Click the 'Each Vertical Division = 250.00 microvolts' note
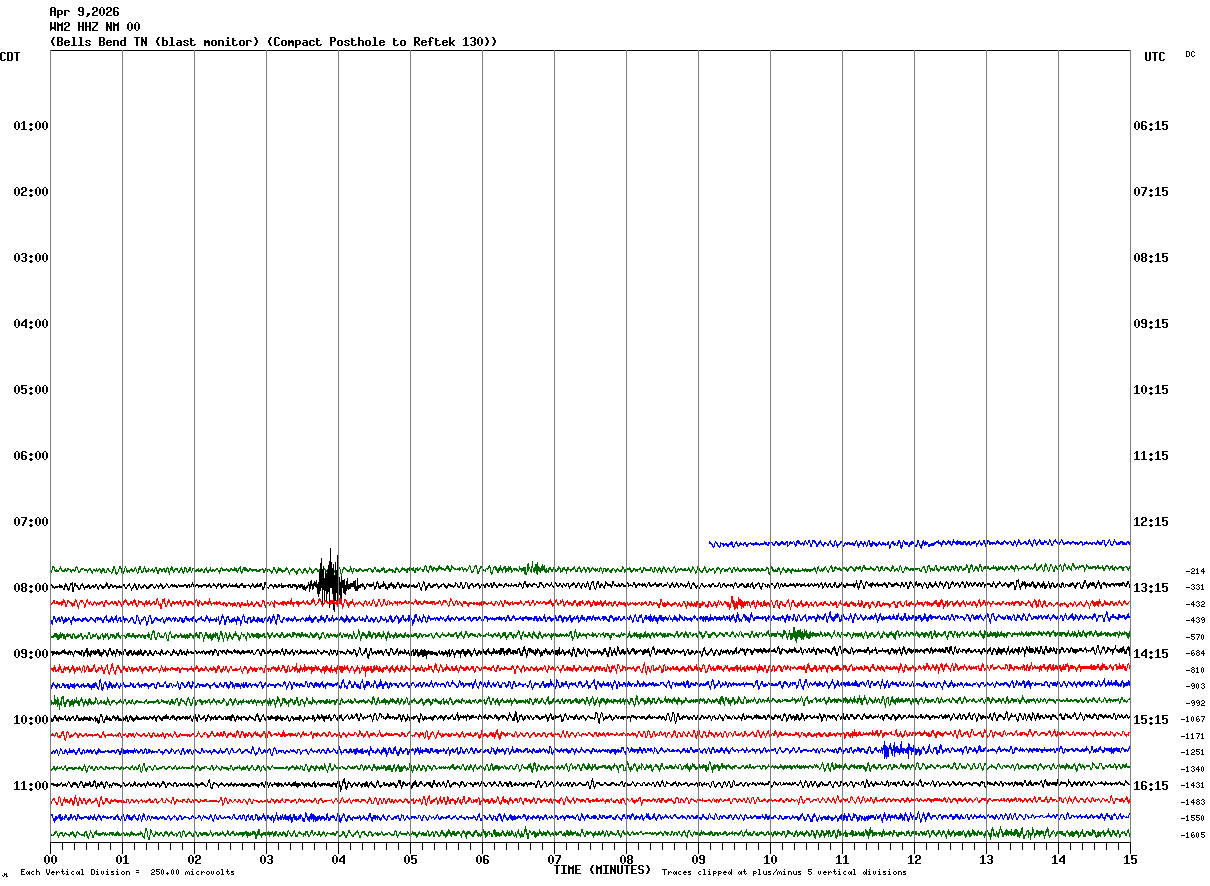The width and height of the screenshot is (1210, 886). tap(127, 872)
